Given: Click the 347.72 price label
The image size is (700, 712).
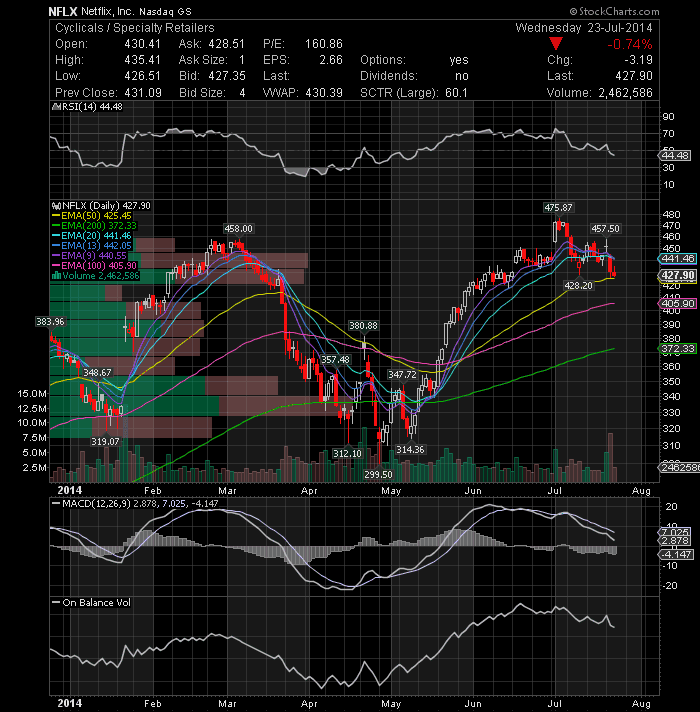Looking at the screenshot, I should pos(402,375).
